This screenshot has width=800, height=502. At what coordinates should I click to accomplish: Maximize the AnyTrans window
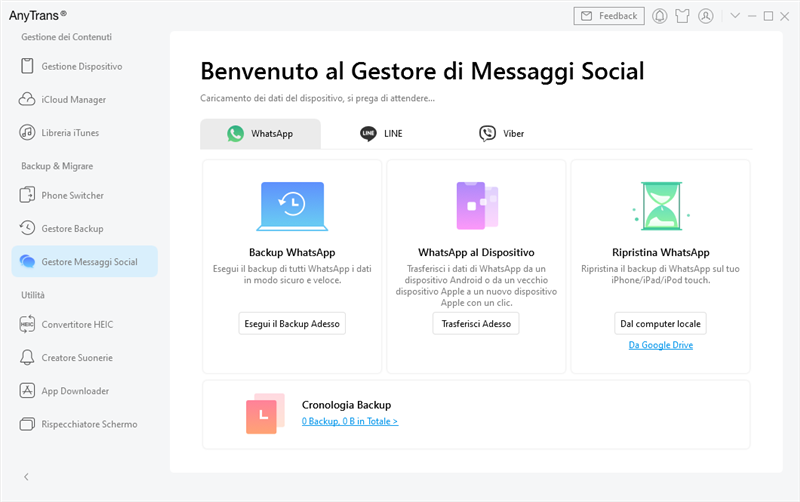pyautogui.click(x=768, y=16)
